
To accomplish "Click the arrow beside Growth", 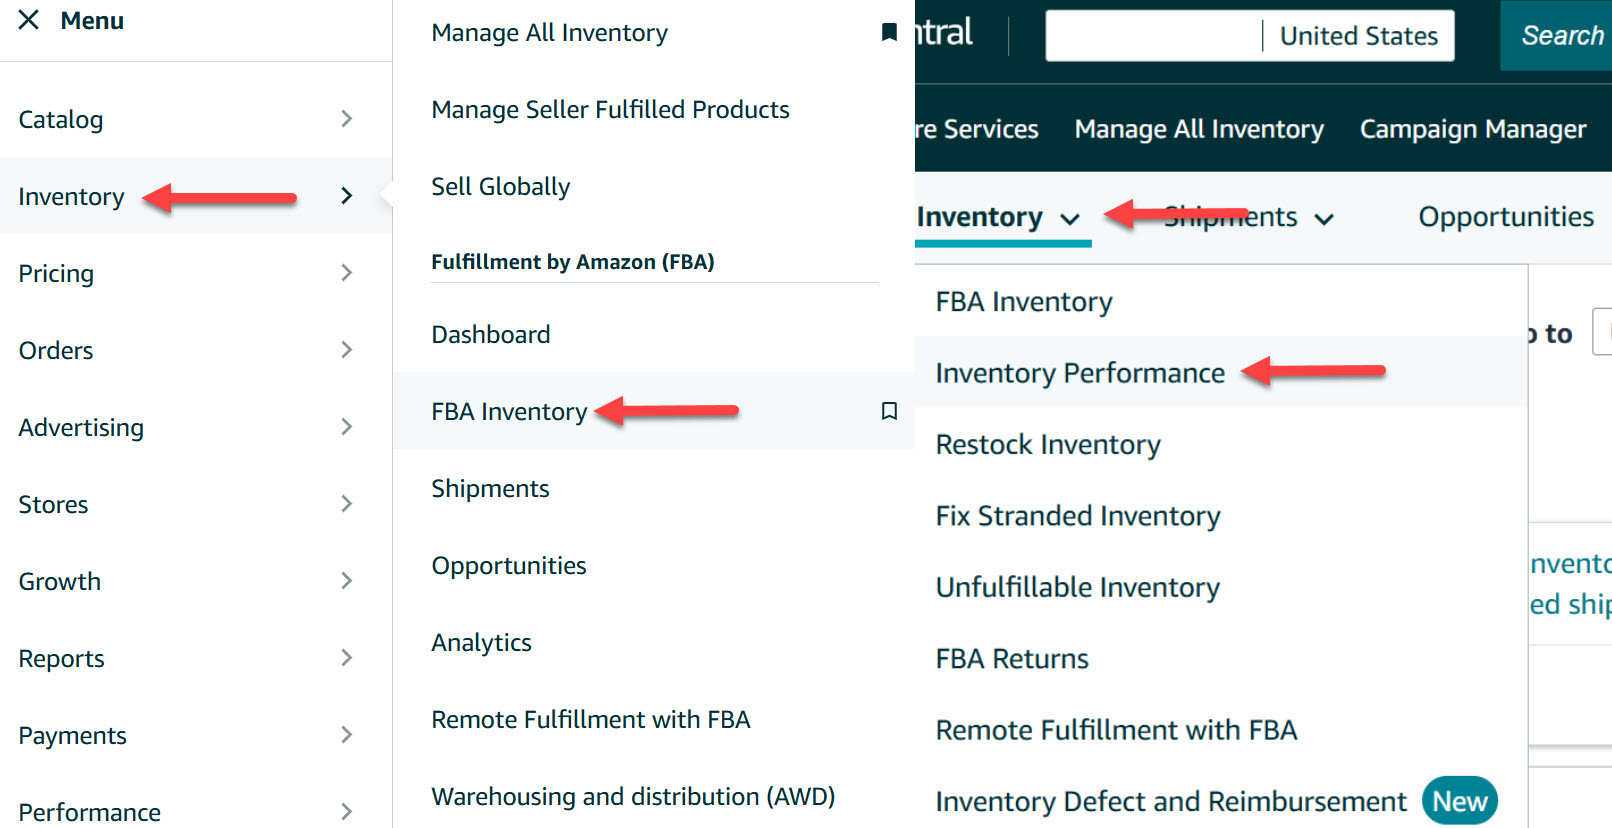I will pyautogui.click(x=346, y=581).
